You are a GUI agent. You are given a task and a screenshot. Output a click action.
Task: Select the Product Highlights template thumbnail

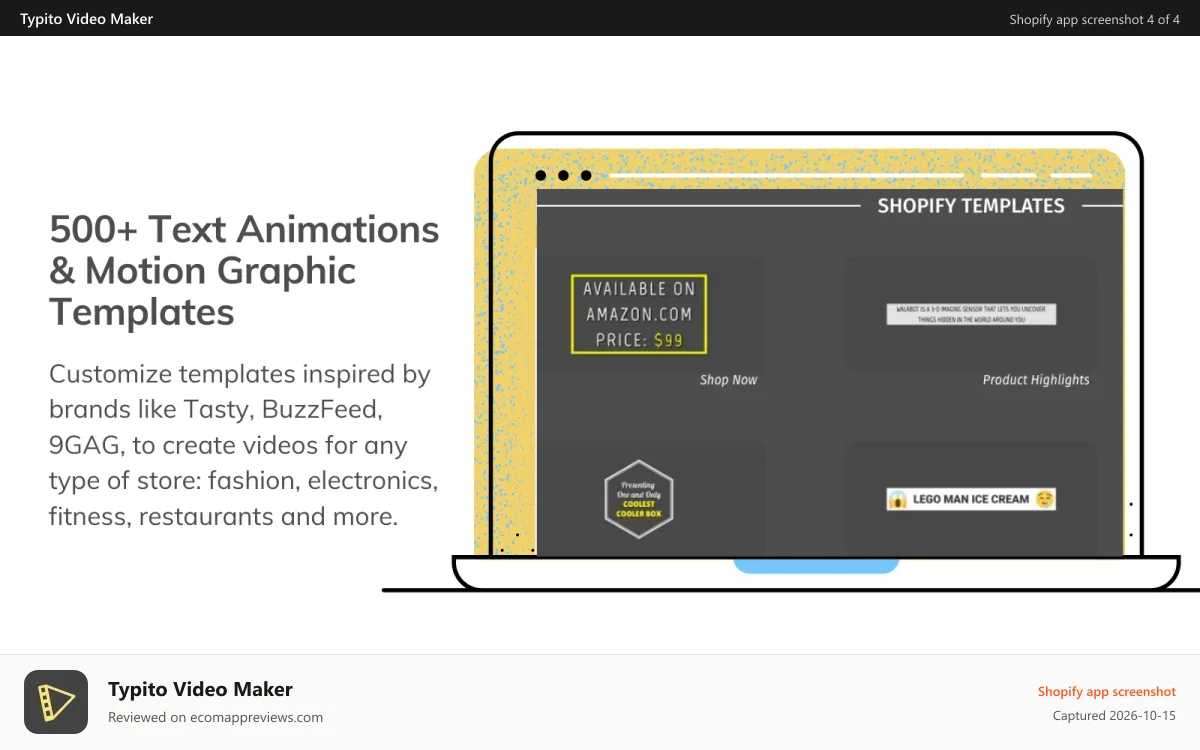[971, 314]
